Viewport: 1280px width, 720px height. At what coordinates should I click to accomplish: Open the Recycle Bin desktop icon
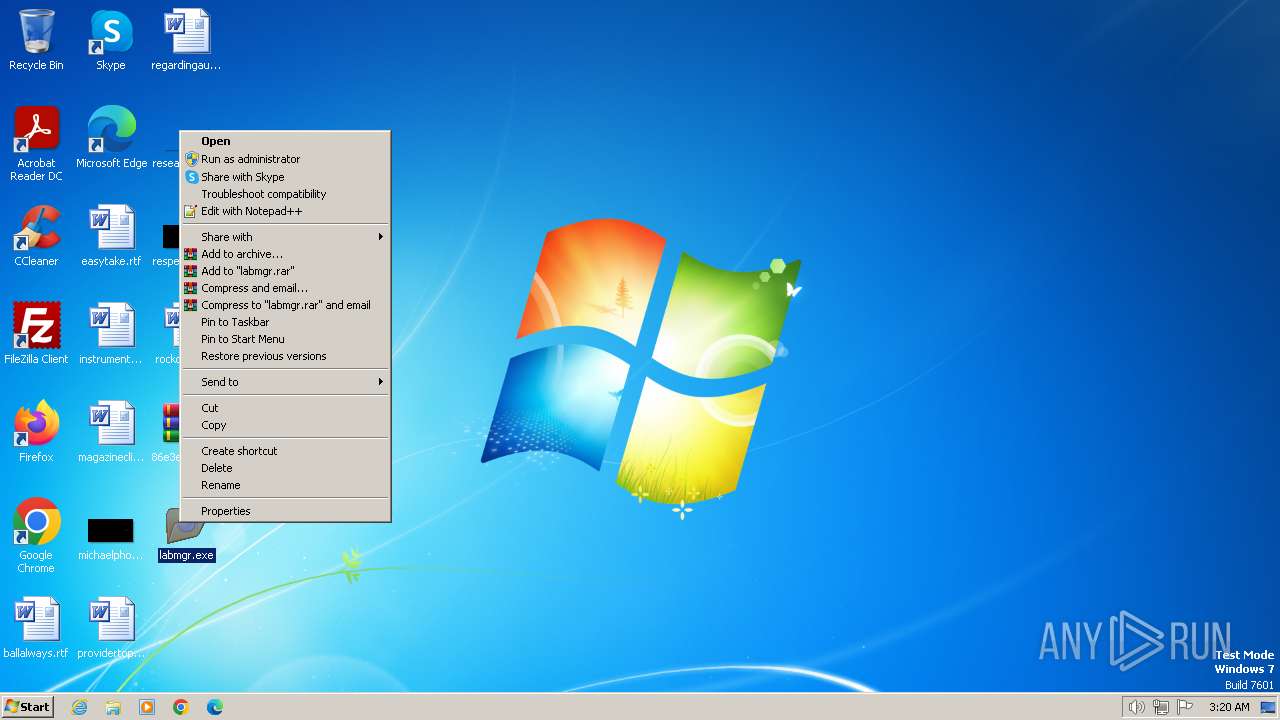[36, 40]
